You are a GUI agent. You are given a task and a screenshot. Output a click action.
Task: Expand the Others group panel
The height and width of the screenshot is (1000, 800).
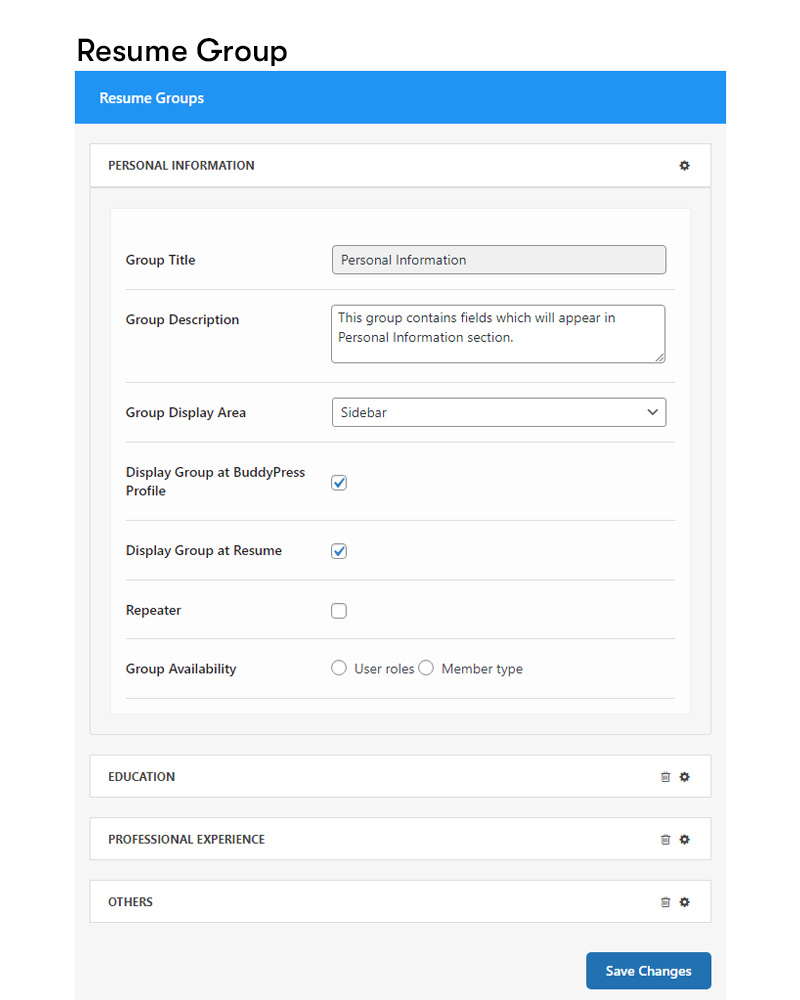click(400, 902)
